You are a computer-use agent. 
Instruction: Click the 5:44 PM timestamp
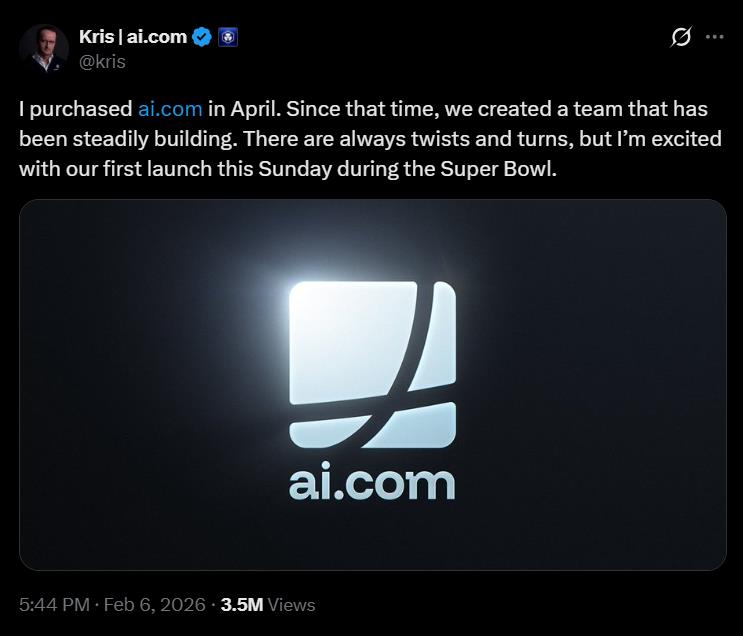pos(55,605)
